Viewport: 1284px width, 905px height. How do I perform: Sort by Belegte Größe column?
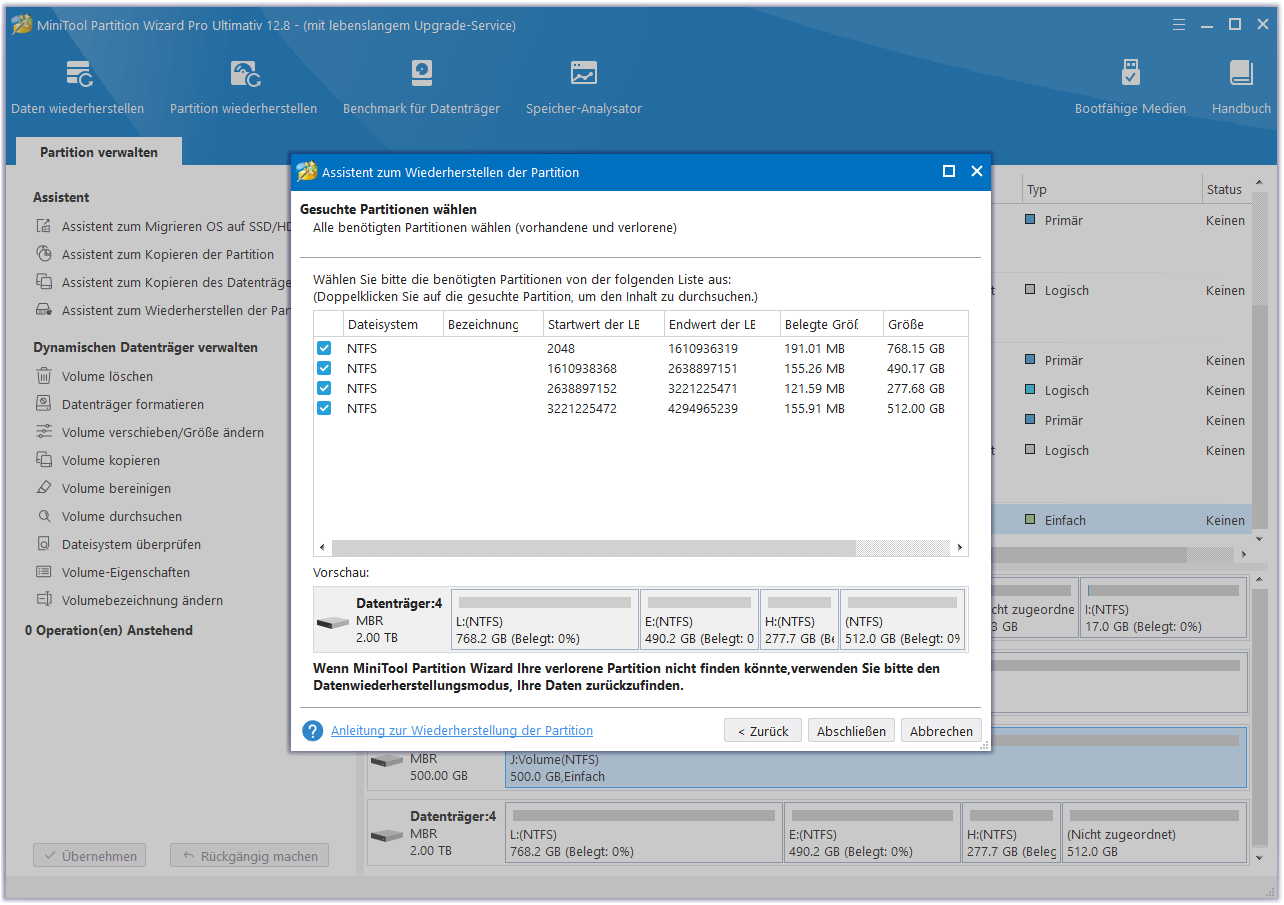tap(832, 324)
